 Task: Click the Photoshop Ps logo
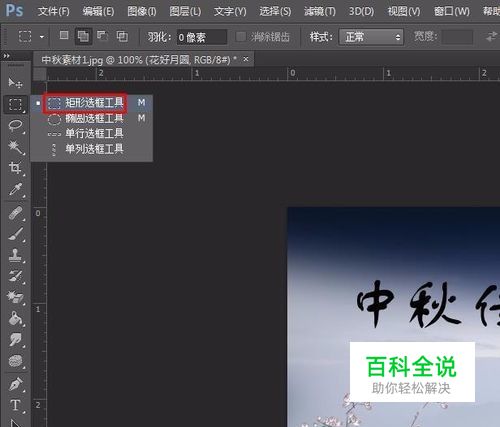(14, 11)
